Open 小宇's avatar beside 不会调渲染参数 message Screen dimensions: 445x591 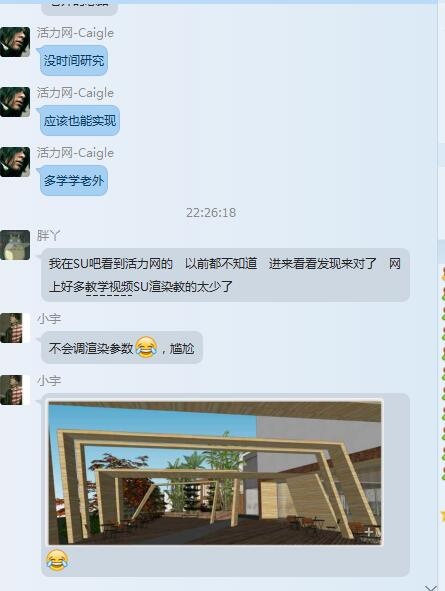click(15, 328)
